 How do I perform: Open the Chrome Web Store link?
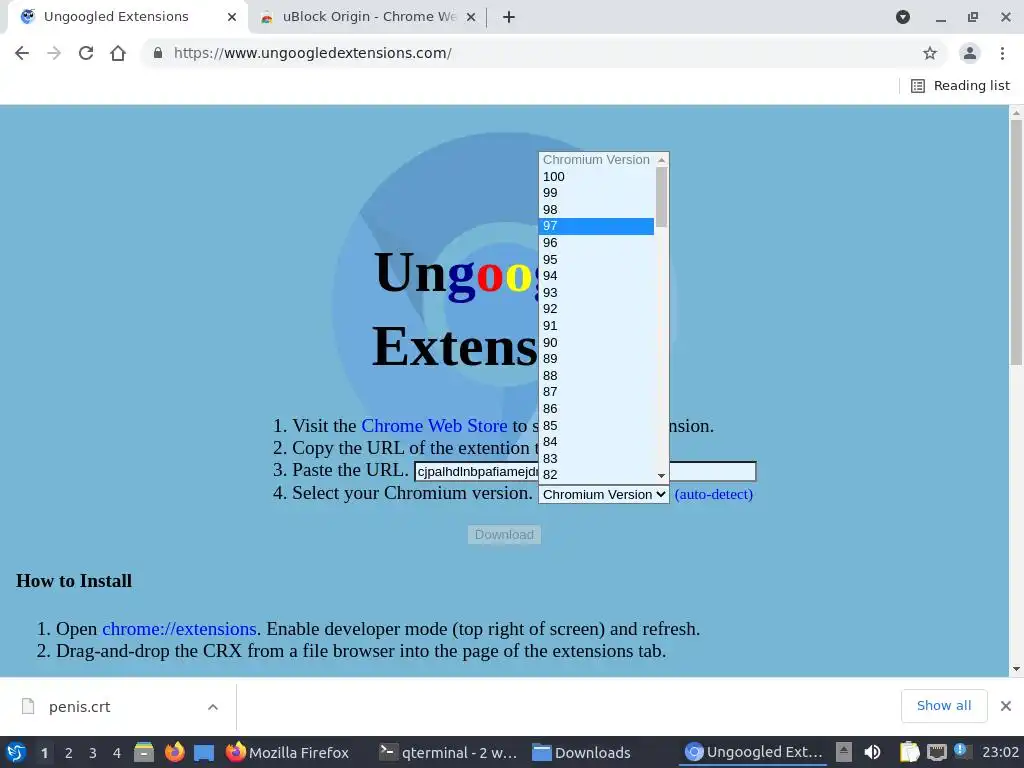tap(434, 426)
